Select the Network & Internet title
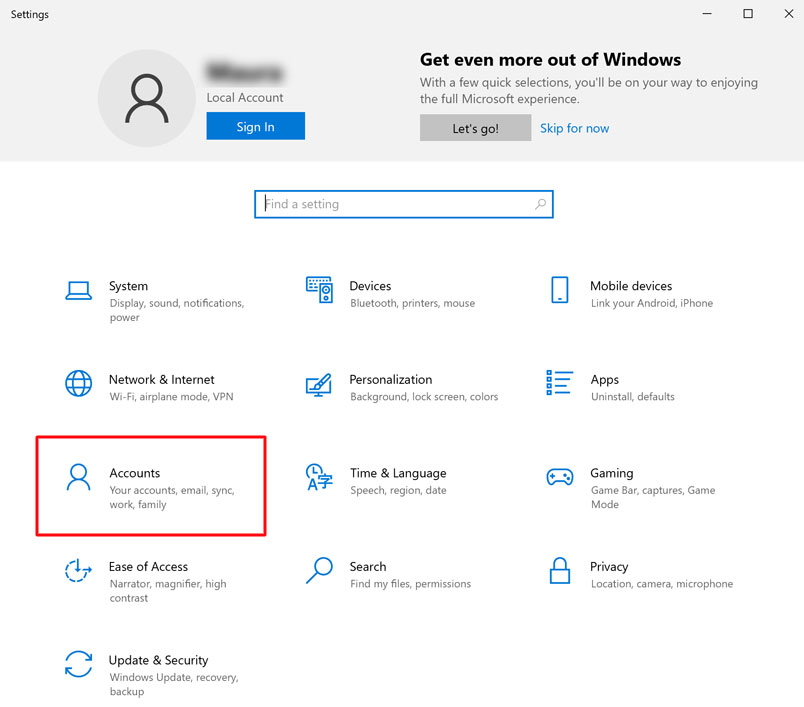The image size is (804, 707). pyautogui.click(x=162, y=379)
